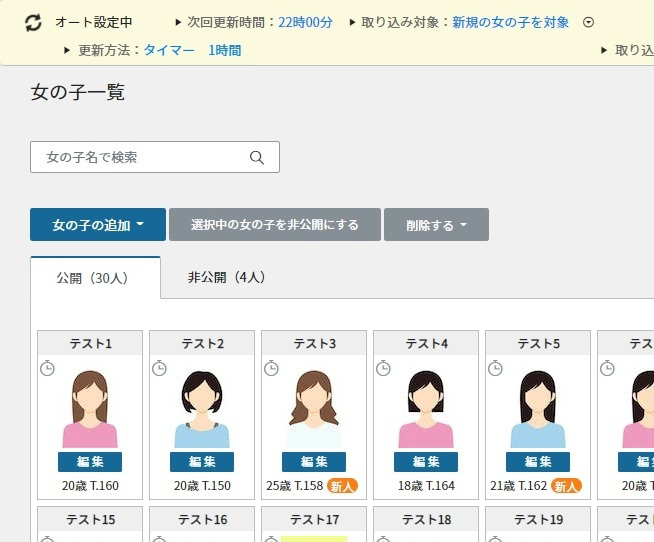654x542 pixels.
Task: Click the 新人 badge on テスト3
Action: pyautogui.click(x=343, y=486)
